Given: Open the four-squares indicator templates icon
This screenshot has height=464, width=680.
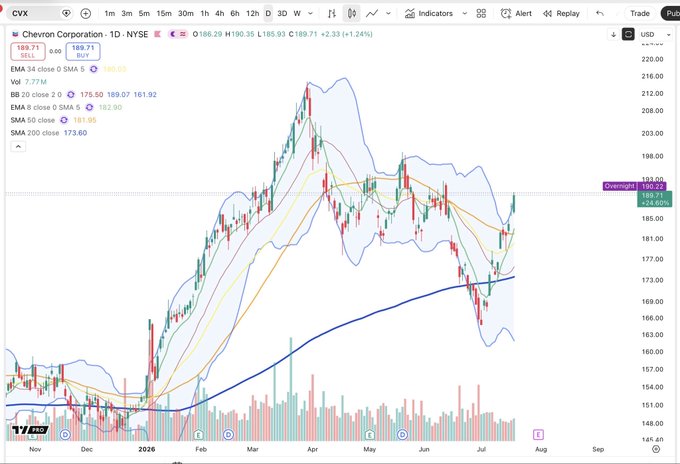Looking at the screenshot, I should 481,14.
